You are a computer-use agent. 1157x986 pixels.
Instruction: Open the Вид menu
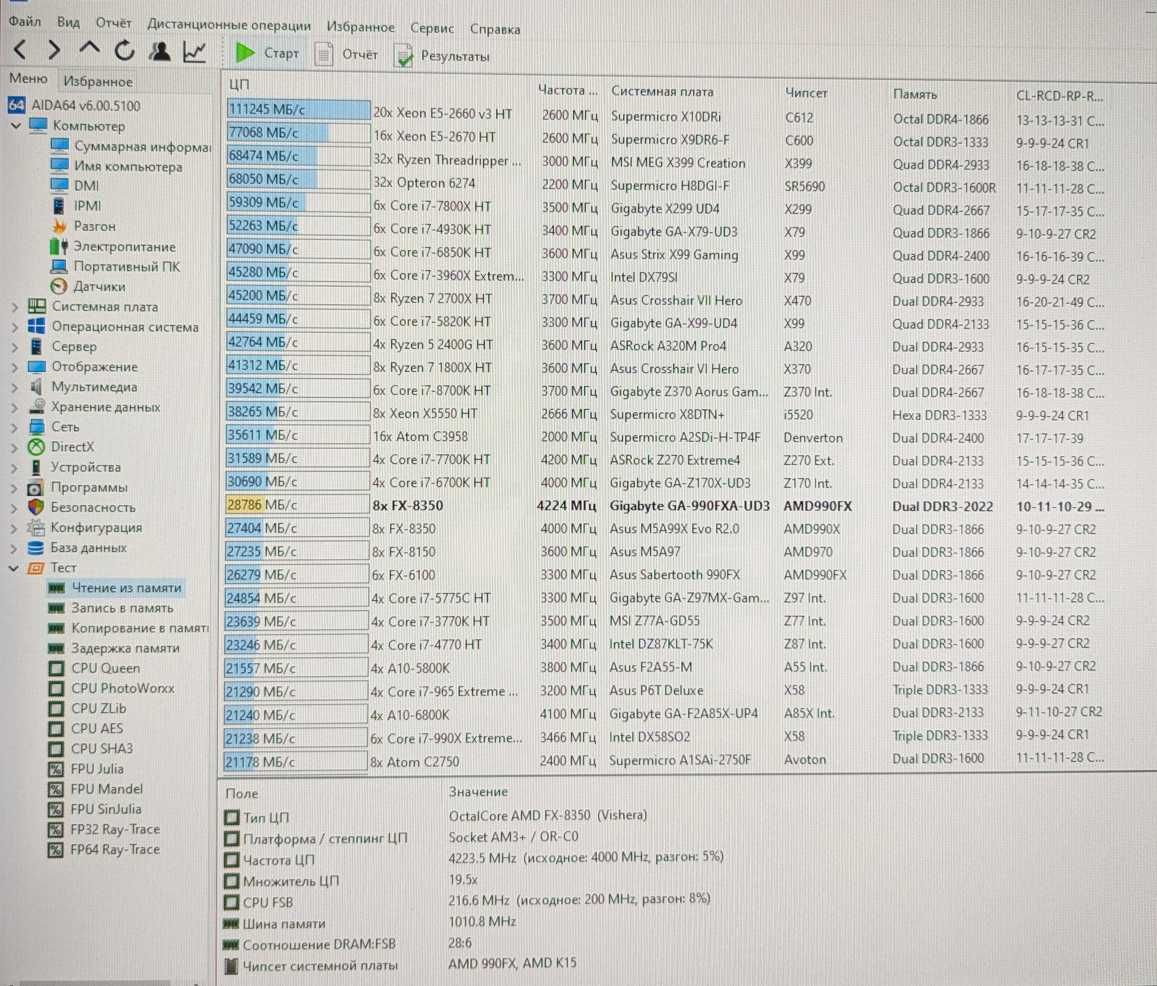click(68, 22)
